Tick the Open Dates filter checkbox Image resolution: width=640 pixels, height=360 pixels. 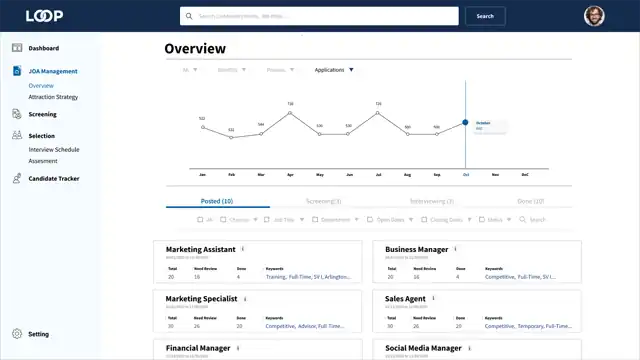tap(370, 220)
